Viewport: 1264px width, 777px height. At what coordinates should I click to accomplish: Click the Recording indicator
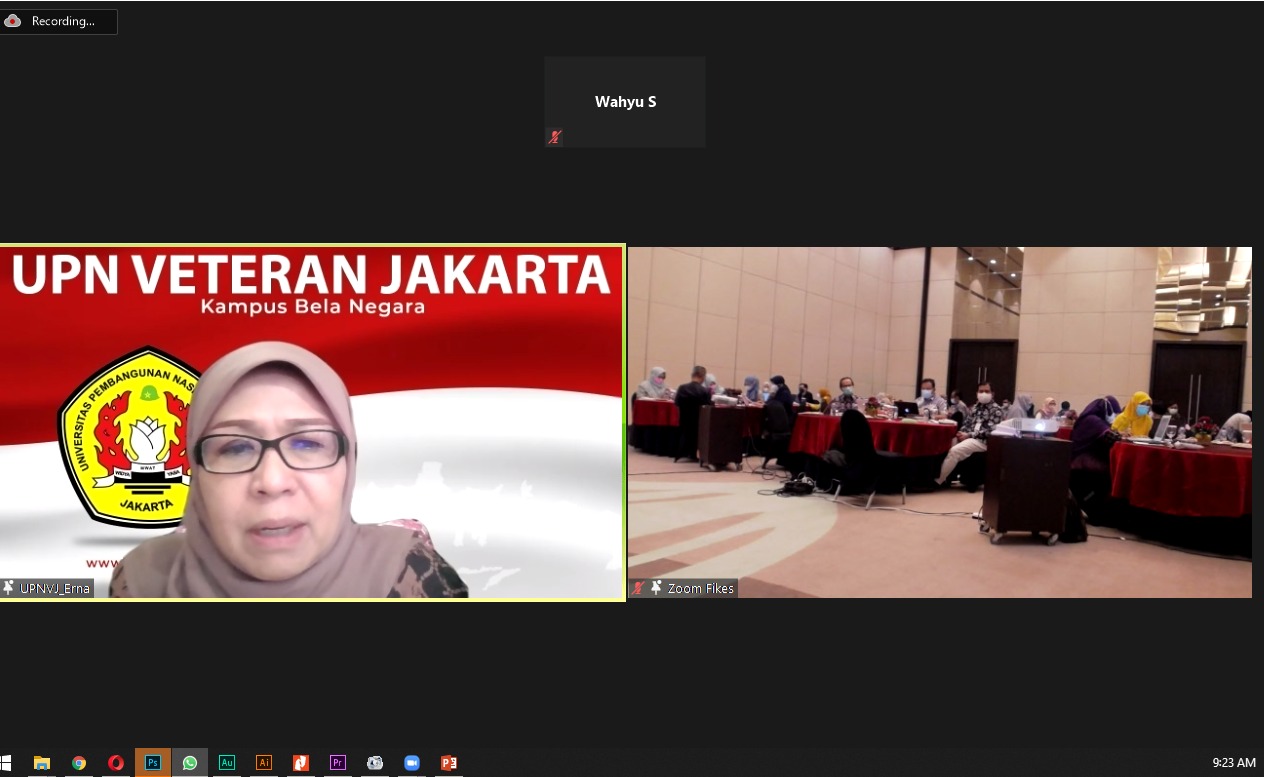tap(59, 21)
